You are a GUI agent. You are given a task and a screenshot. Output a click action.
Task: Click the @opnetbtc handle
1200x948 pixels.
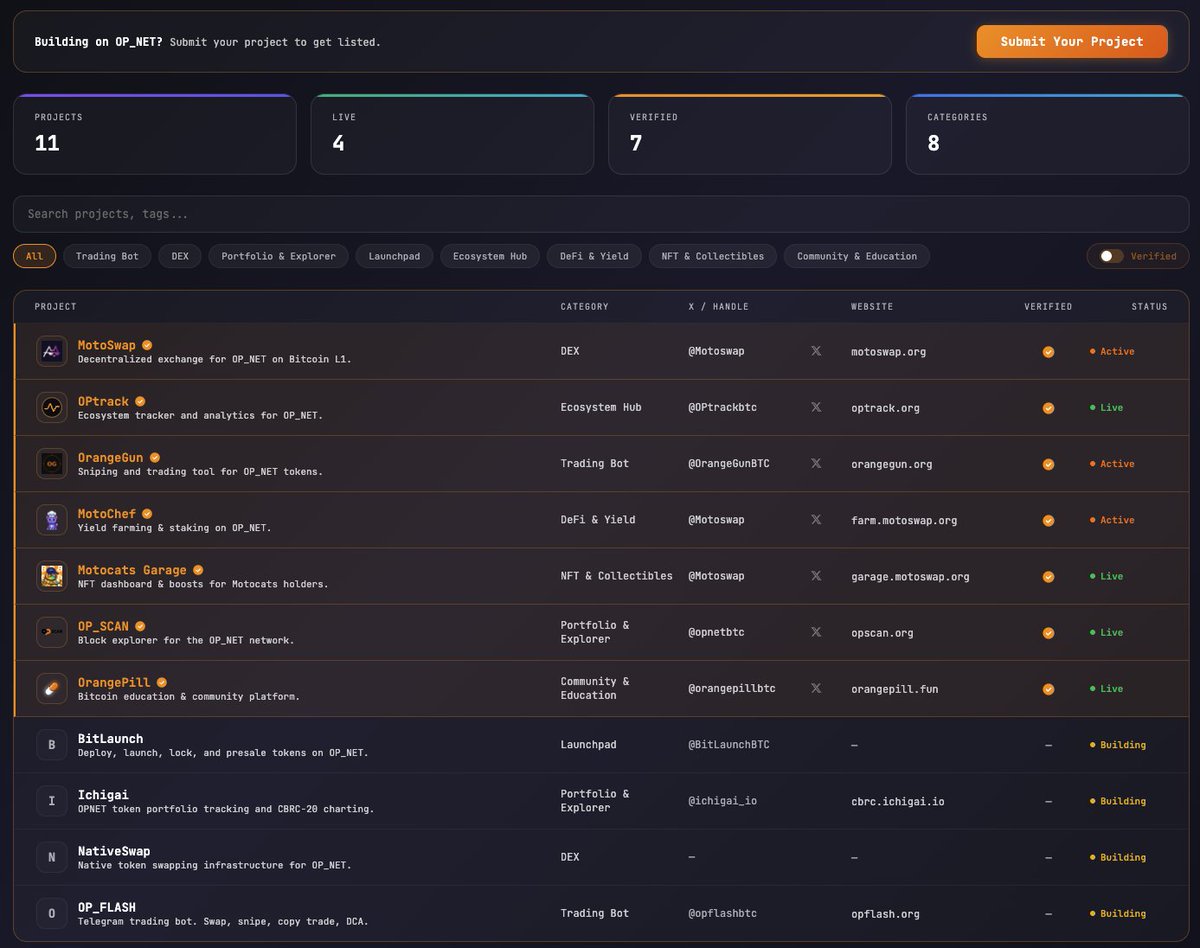click(716, 632)
